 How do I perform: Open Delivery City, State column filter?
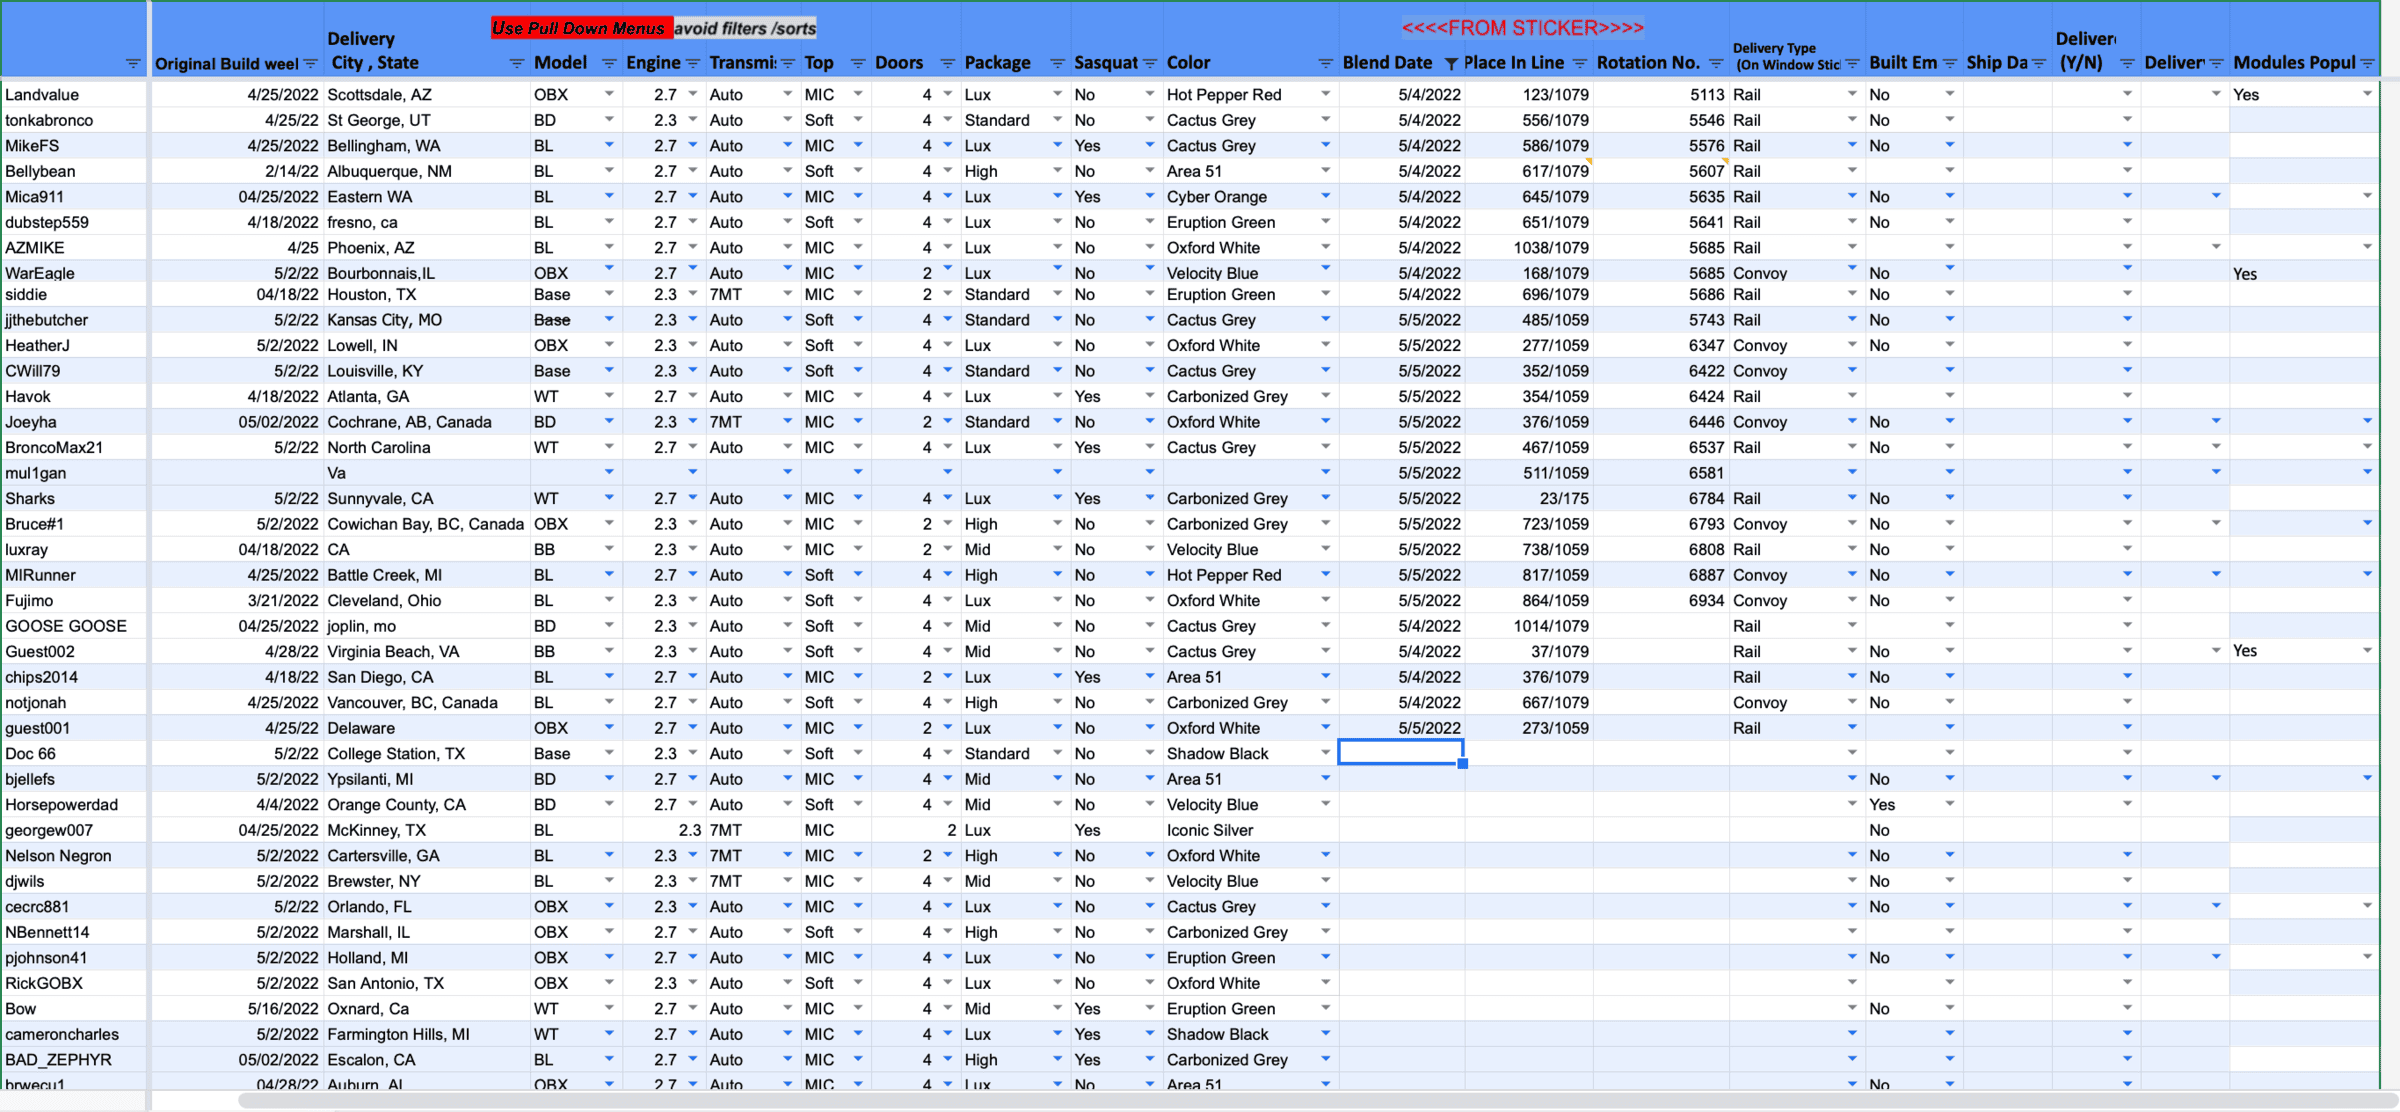tap(517, 63)
